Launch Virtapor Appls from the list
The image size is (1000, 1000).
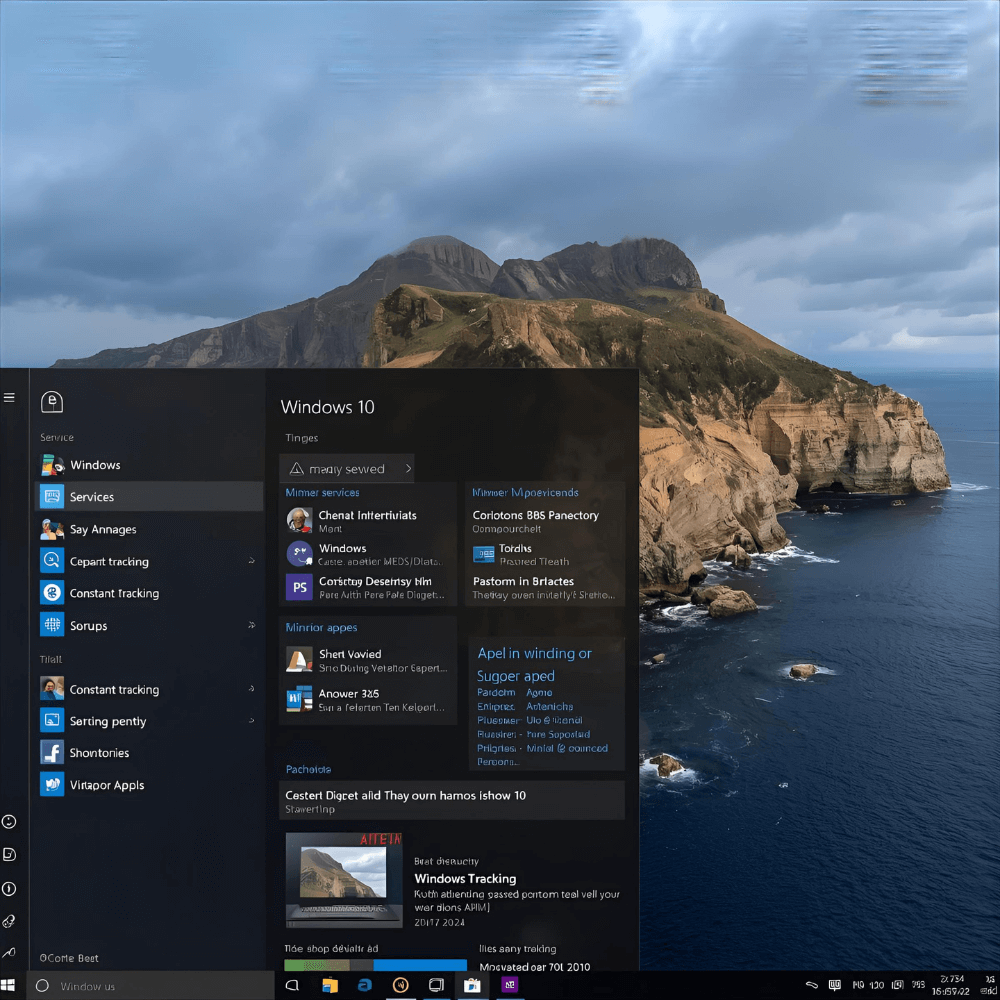[x=106, y=785]
